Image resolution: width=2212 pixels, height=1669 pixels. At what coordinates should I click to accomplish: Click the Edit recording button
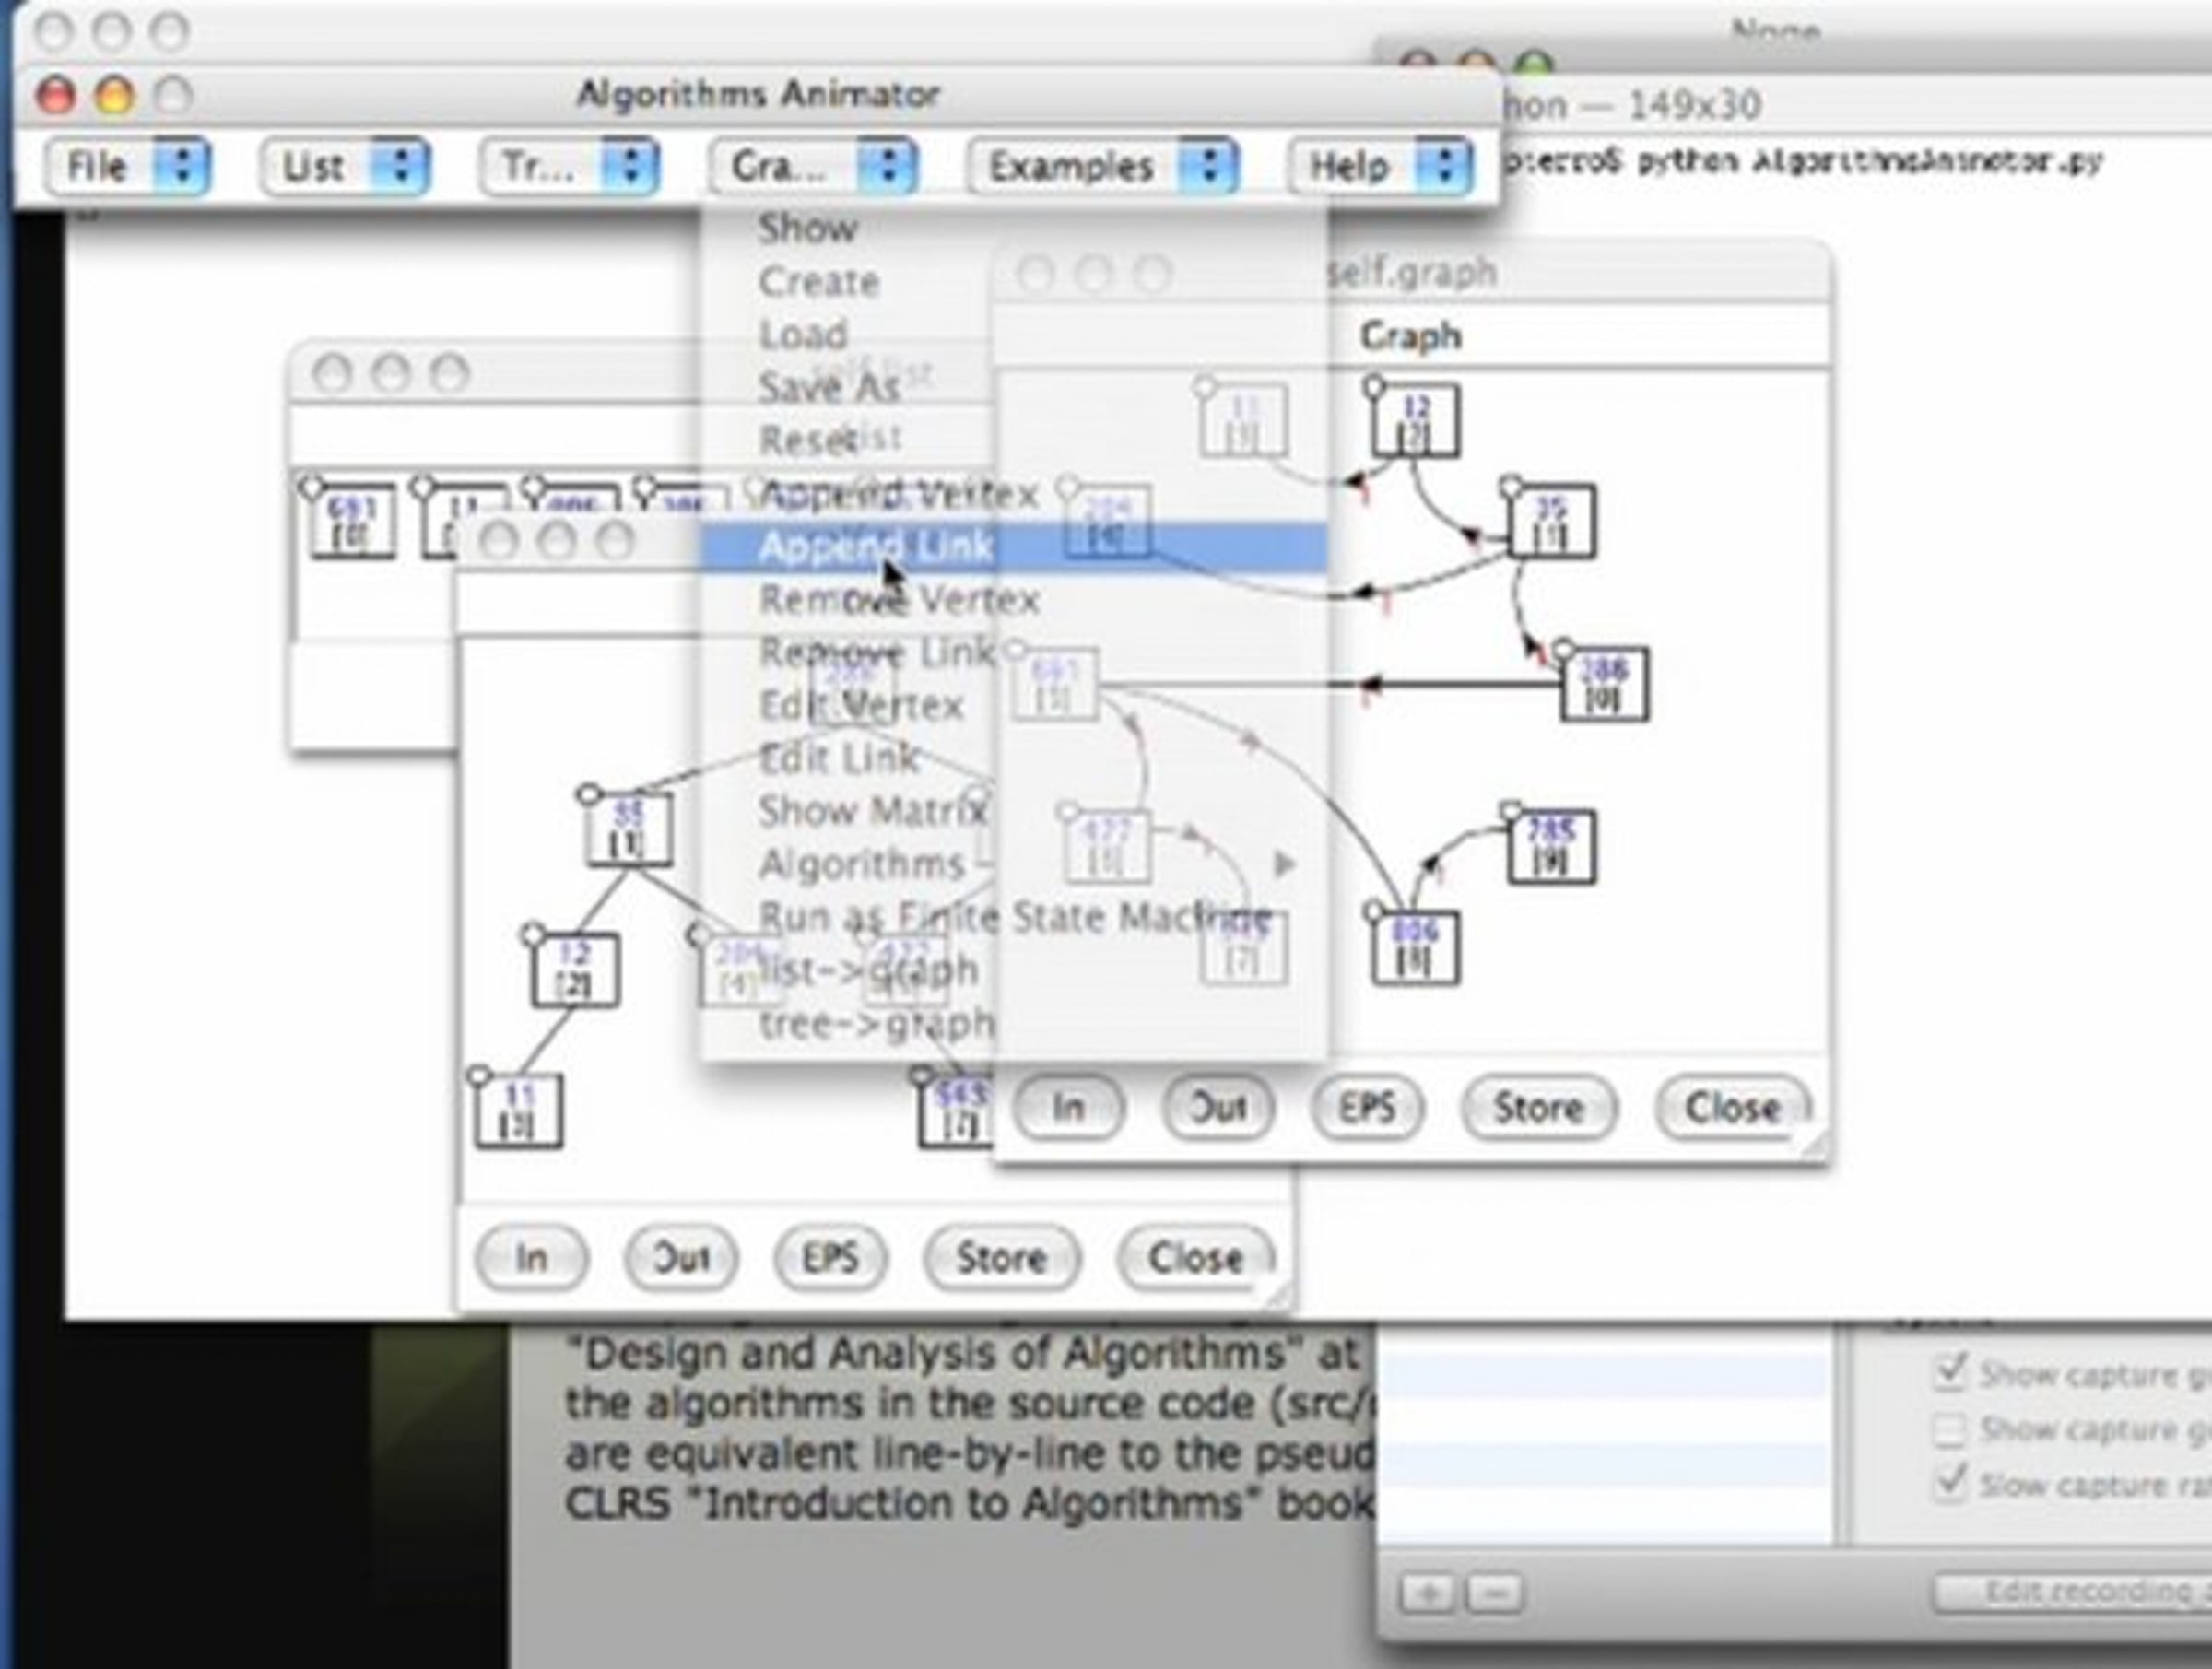[x=2073, y=1591]
